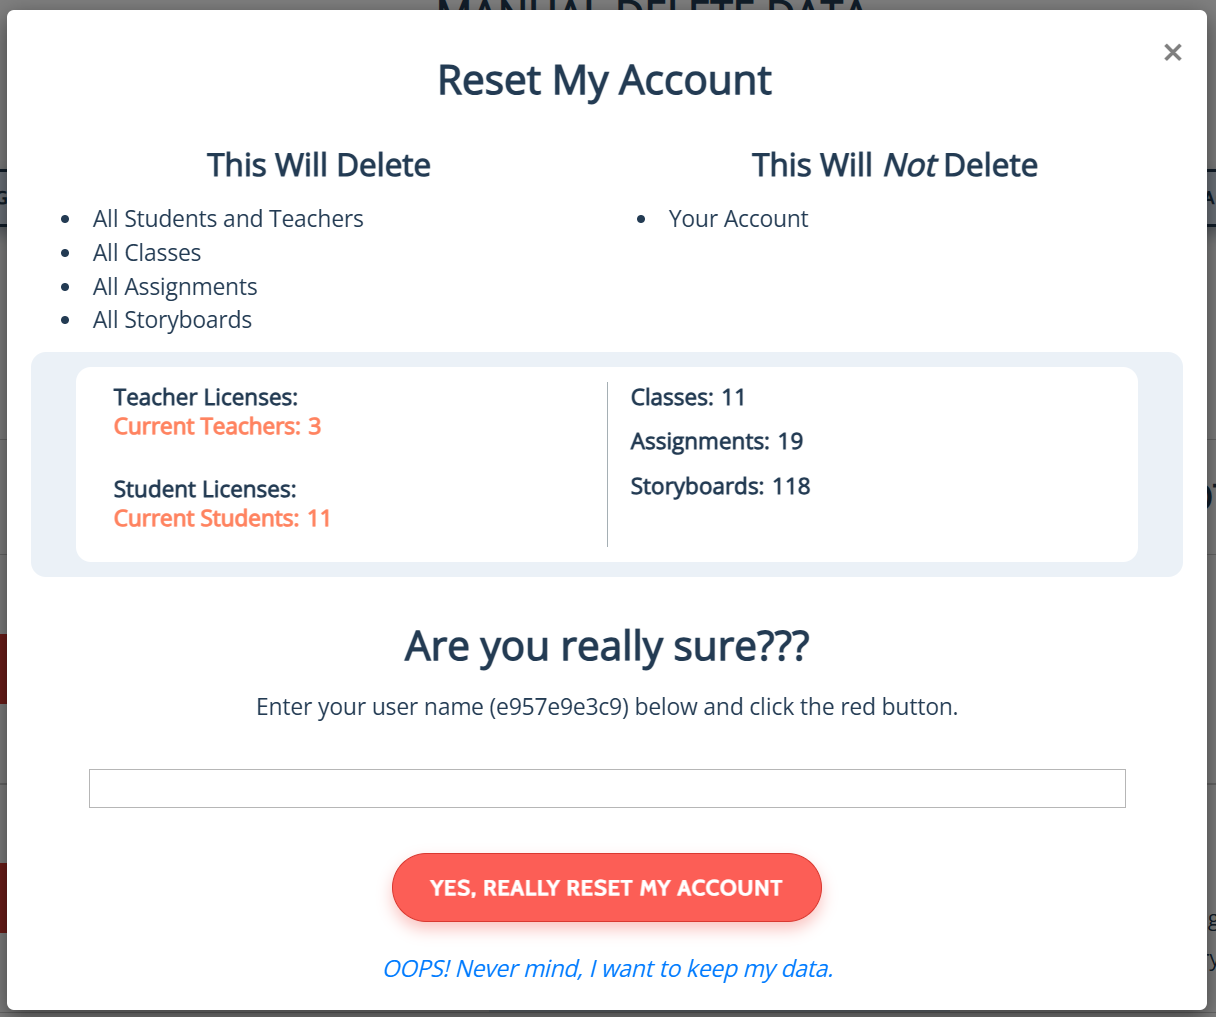Viewport: 1216px width, 1017px height.
Task: Click the OOPS! Never mind link
Action: (608, 968)
